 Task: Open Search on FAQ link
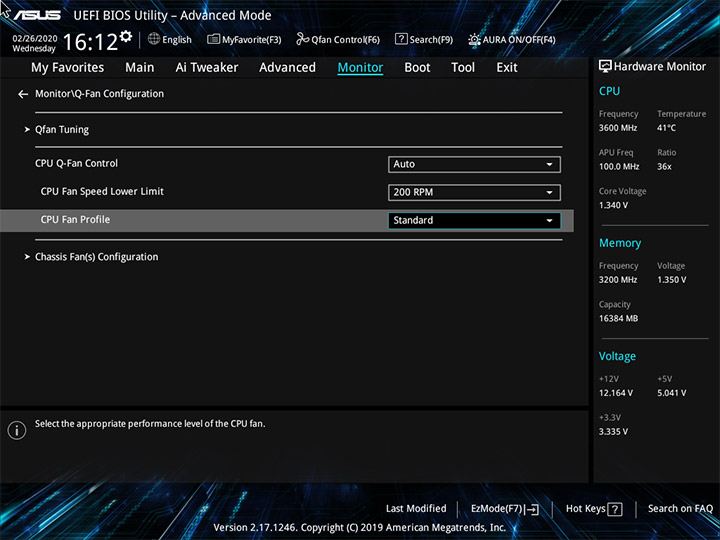click(x=681, y=509)
